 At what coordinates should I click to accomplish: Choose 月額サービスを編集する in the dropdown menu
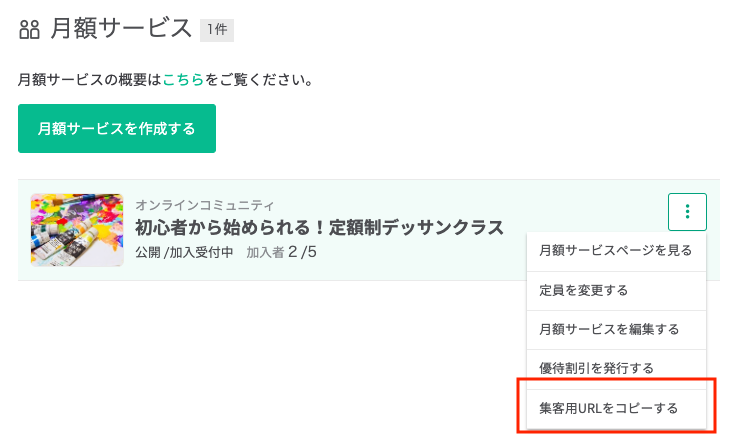(x=616, y=330)
